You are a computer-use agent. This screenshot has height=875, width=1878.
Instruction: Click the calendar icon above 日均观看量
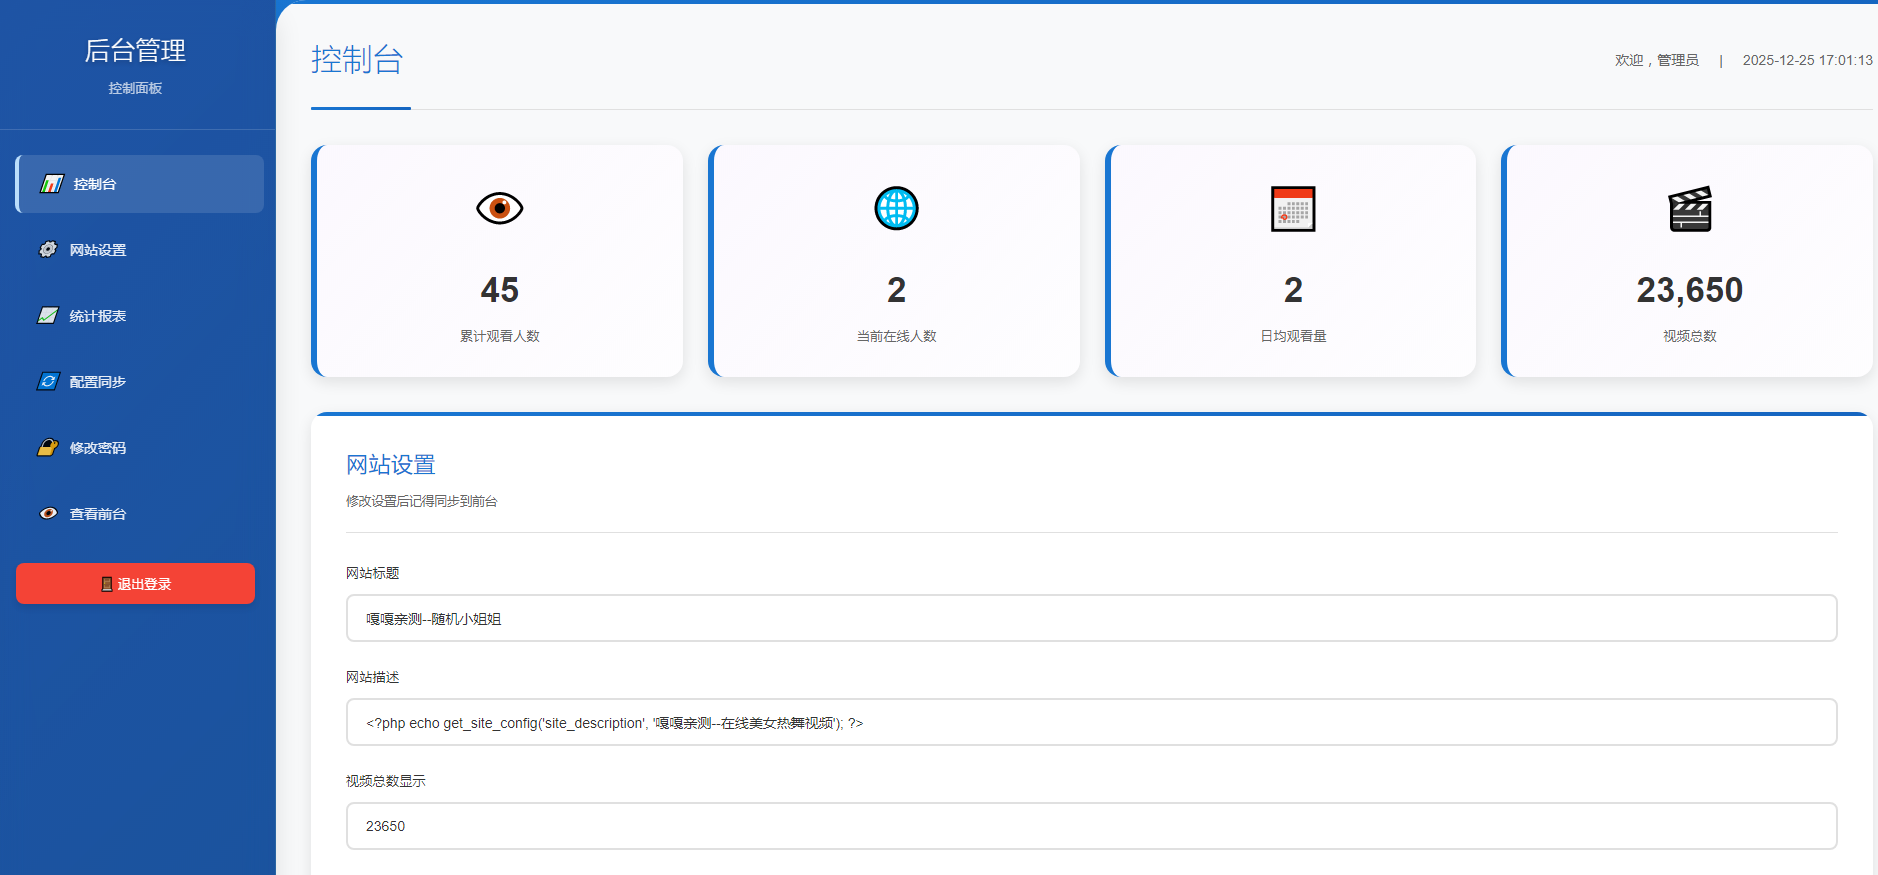(1292, 208)
